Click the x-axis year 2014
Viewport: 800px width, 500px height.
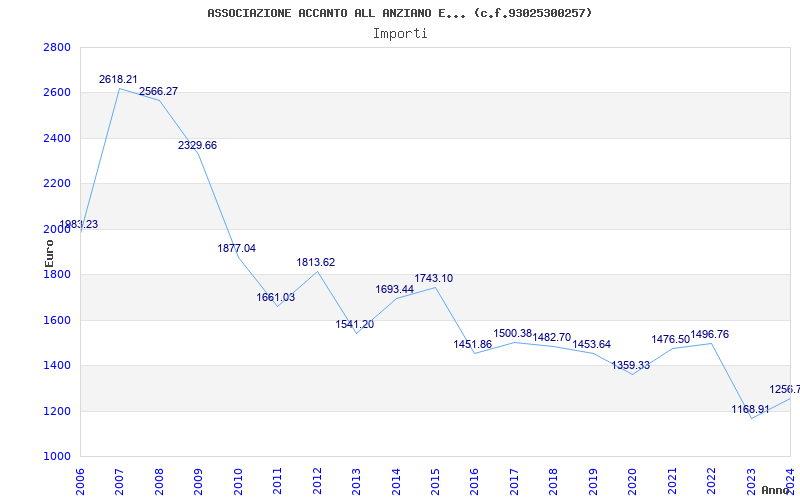point(396,482)
